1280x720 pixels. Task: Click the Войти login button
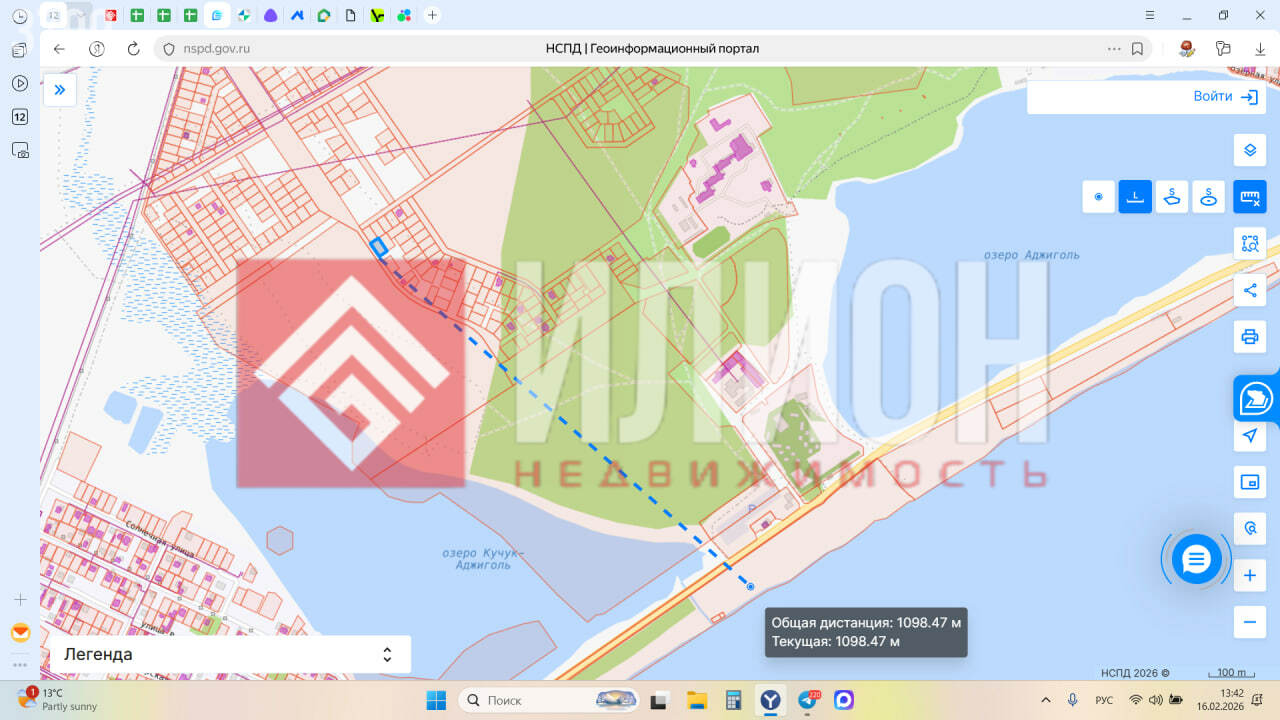[x=1224, y=97]
